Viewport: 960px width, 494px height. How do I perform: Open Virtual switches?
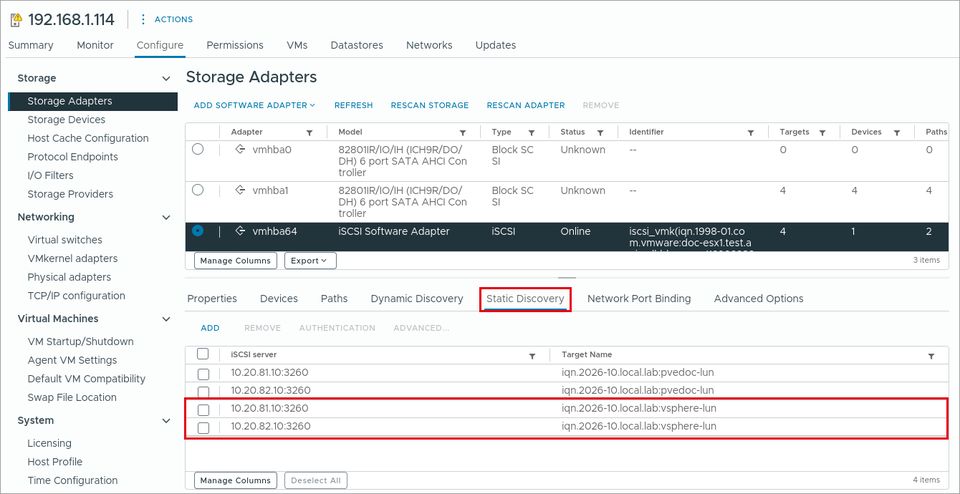65,240
